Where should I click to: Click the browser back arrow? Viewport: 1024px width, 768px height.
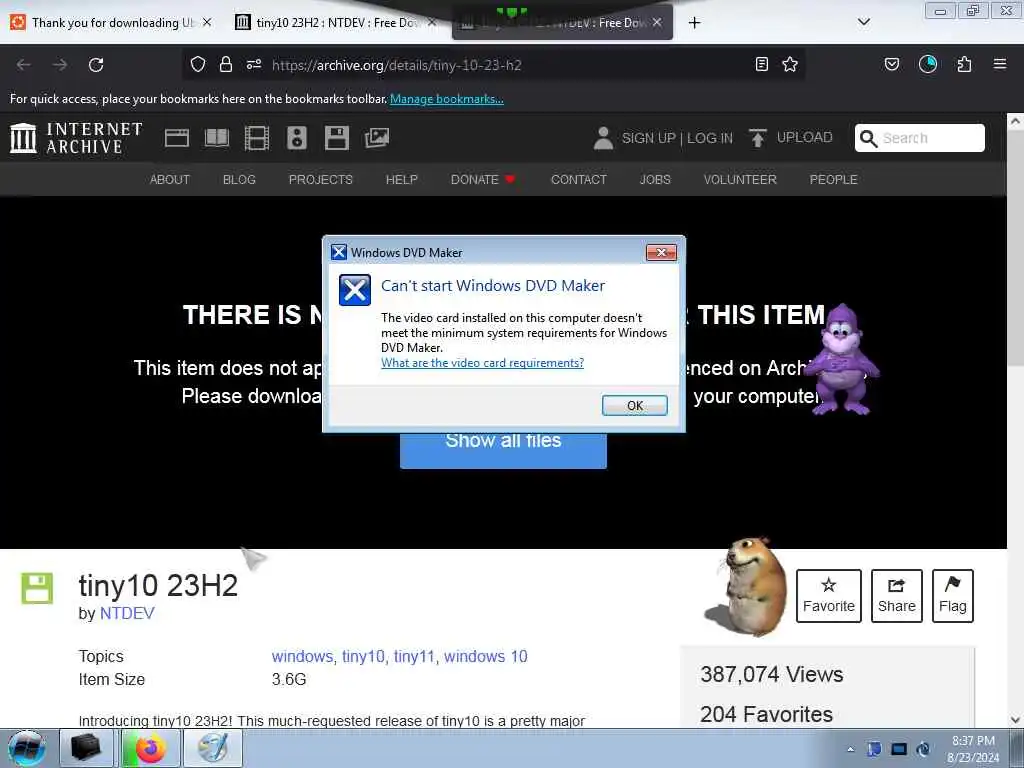(24, 65)
